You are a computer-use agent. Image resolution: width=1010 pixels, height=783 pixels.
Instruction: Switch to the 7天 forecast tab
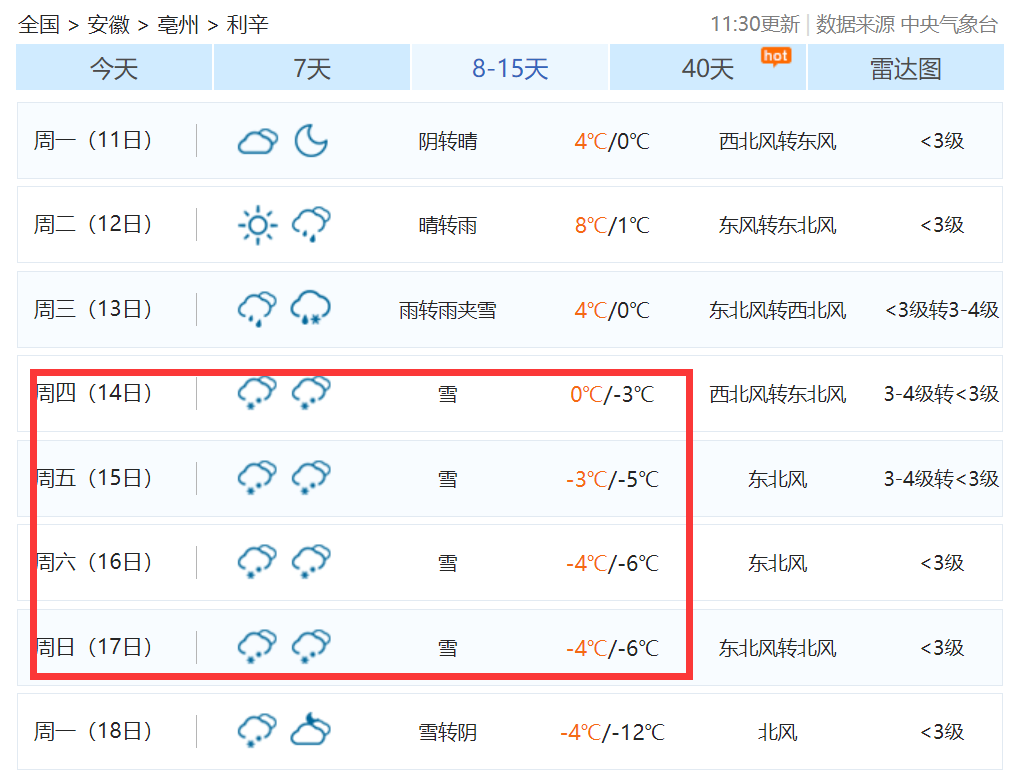[312, 68]
